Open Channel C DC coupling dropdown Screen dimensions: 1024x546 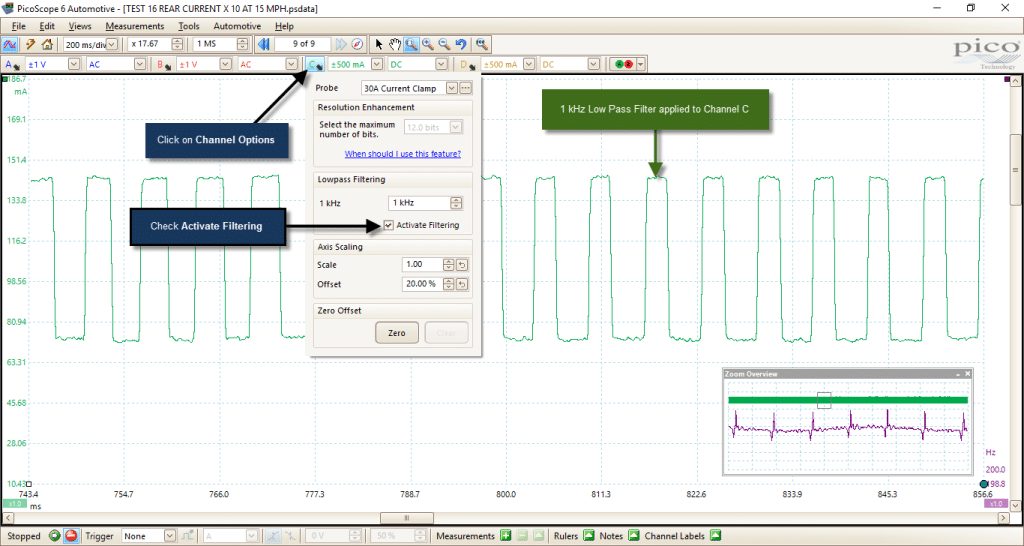[442, 64]
